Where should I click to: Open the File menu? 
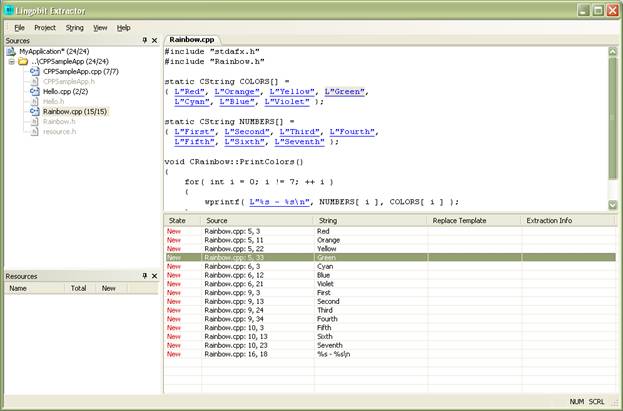pyautogui.click(x=19, y=28)
